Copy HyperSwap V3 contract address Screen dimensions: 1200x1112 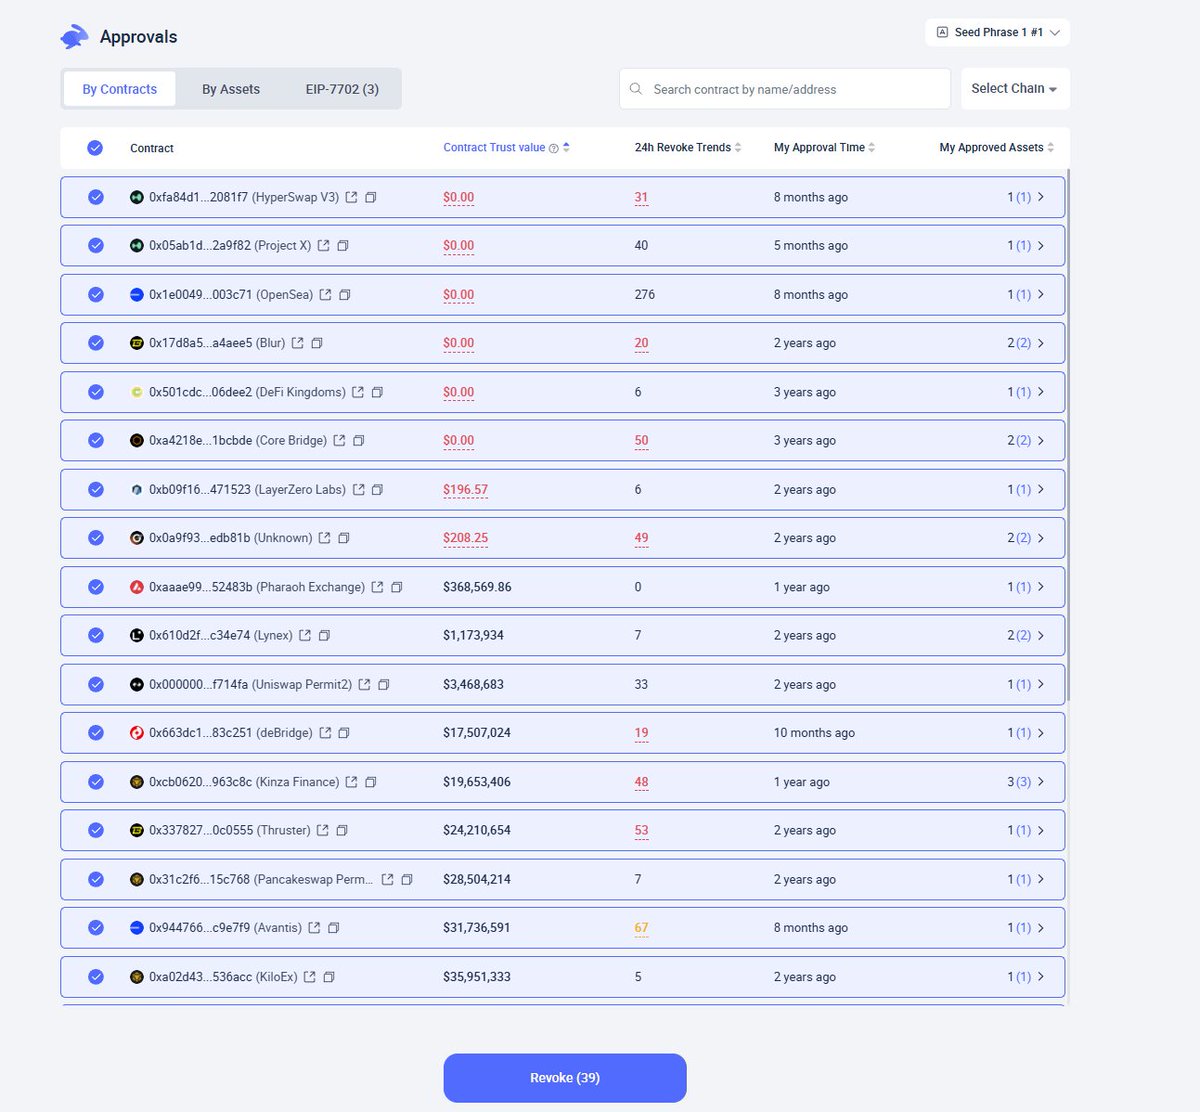tap(370, 197)
